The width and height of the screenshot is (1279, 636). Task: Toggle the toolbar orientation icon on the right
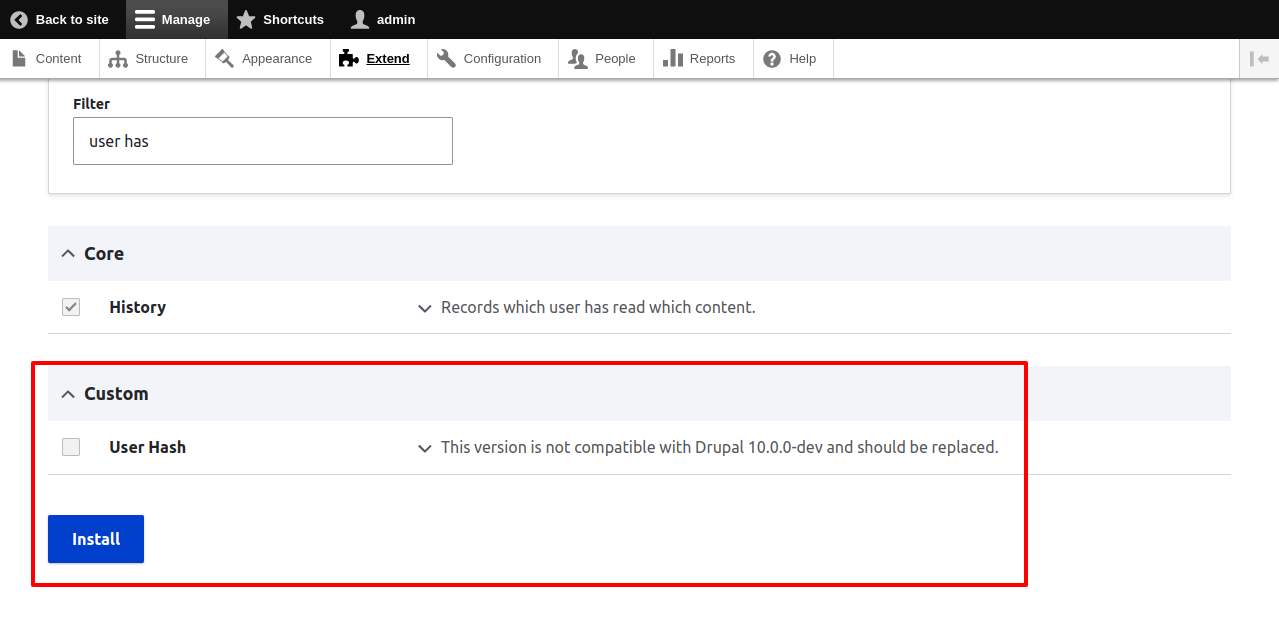tap(1258, 58)
